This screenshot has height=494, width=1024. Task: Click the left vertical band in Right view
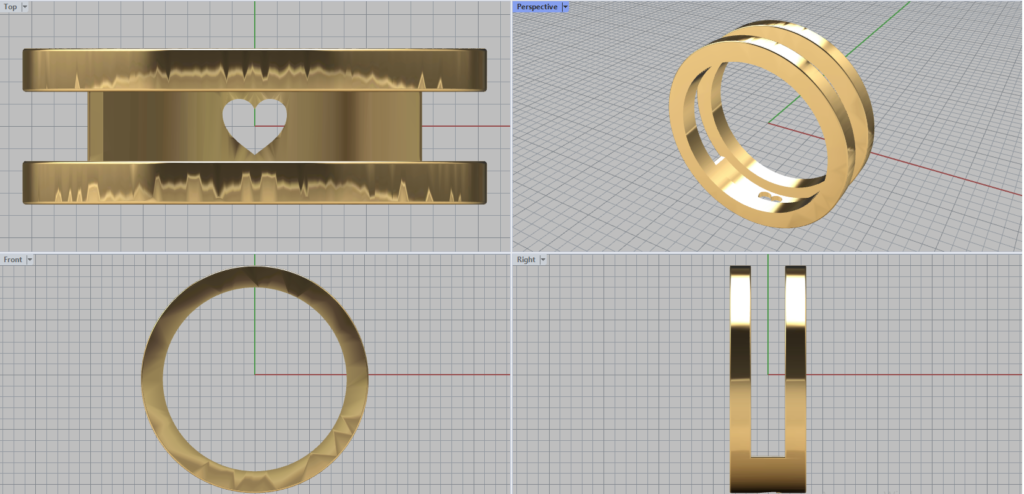pos(741,360)
